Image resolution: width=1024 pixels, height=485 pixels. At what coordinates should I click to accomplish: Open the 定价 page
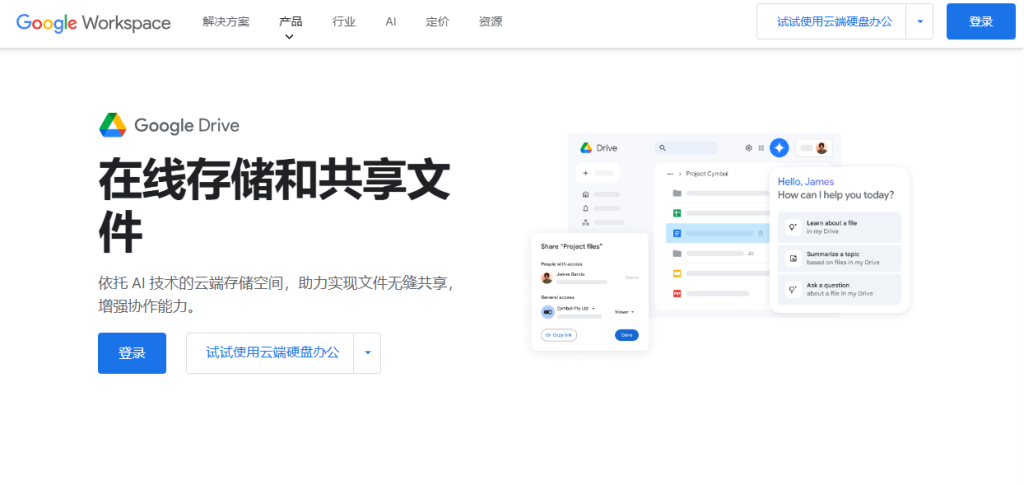438,22
